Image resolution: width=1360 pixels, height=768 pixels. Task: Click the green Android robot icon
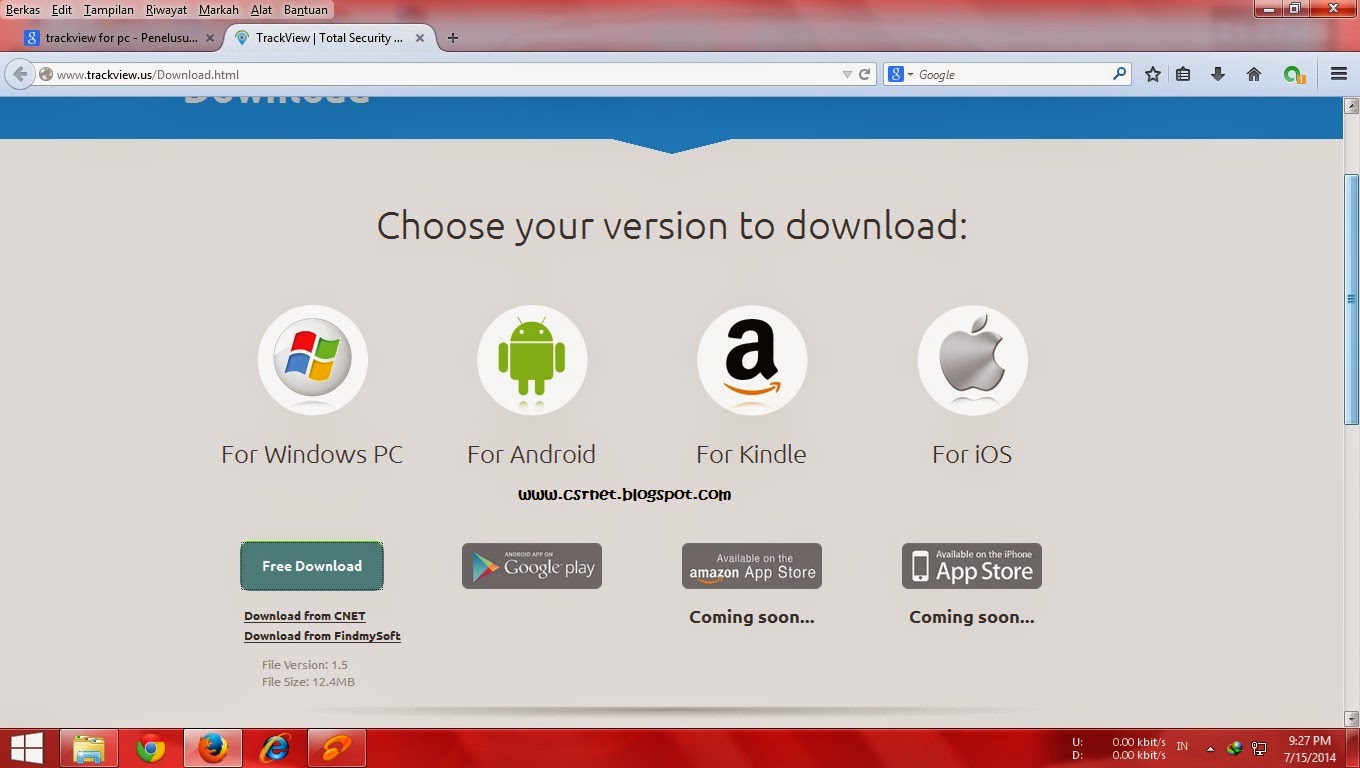[532, 360]
